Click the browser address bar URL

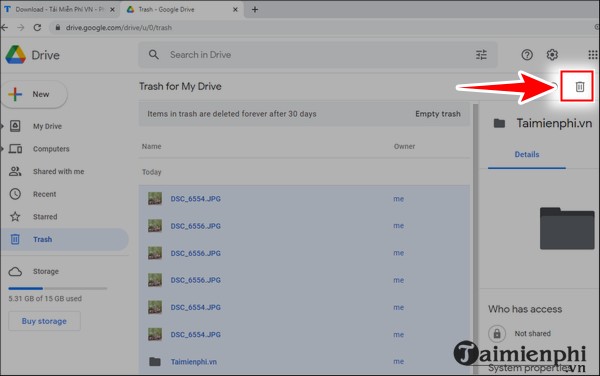119,28
